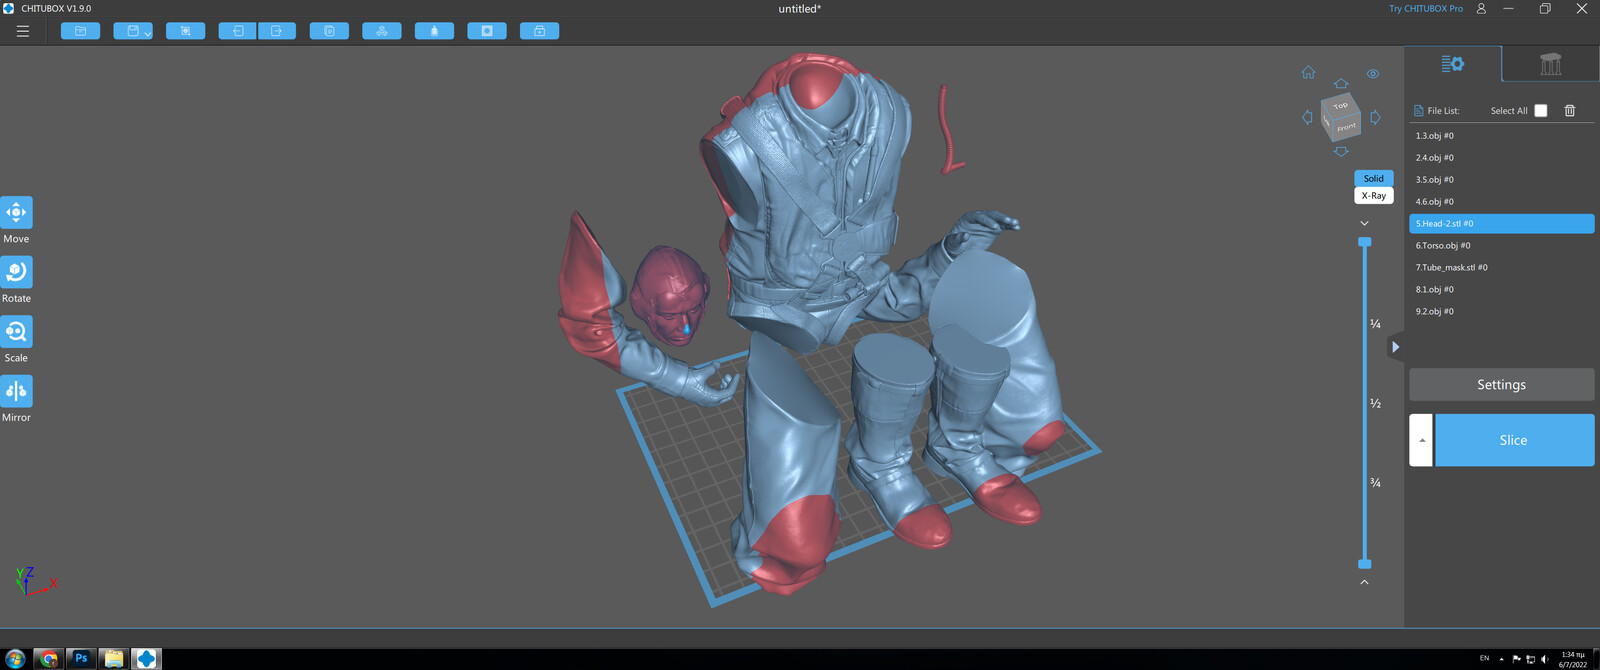The width and height of the screenshot is (1600, 670).
Task: Toggle the eye perspective view icon
Action: (1373, 73)
